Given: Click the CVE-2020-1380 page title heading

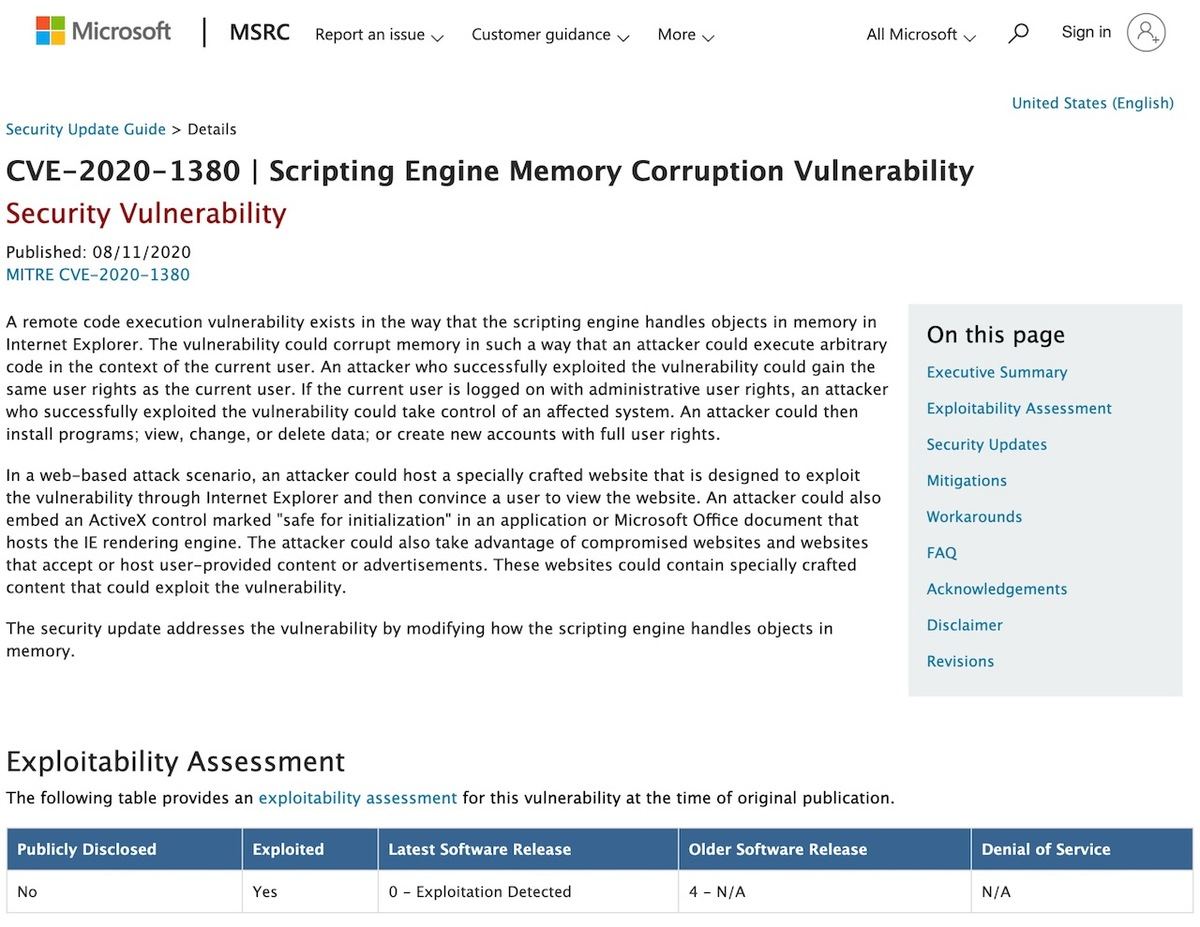Looking at the screenshot, I should 490,171.
